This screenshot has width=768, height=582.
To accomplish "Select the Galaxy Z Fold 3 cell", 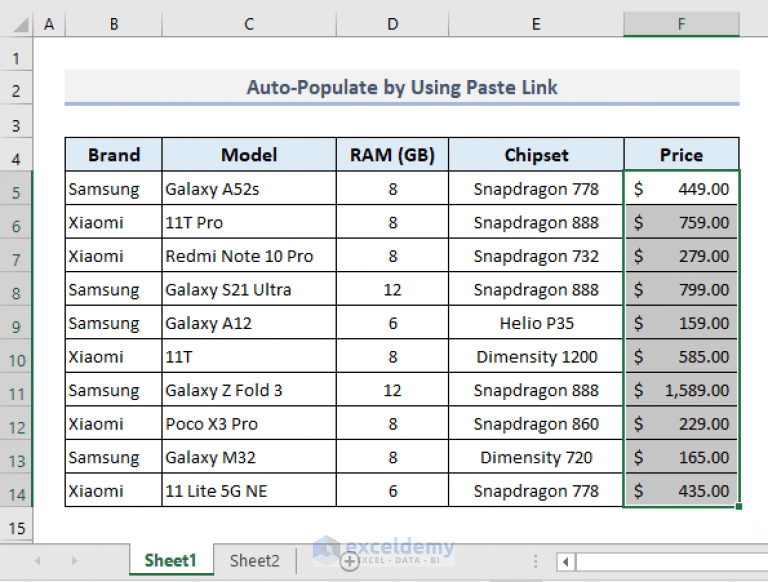I will click(249, 390).
